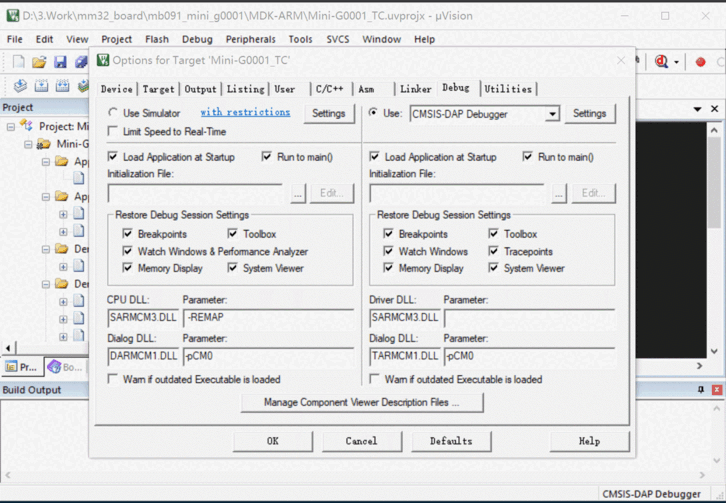Collapse the Mini-G target tree node

(28, 144)
